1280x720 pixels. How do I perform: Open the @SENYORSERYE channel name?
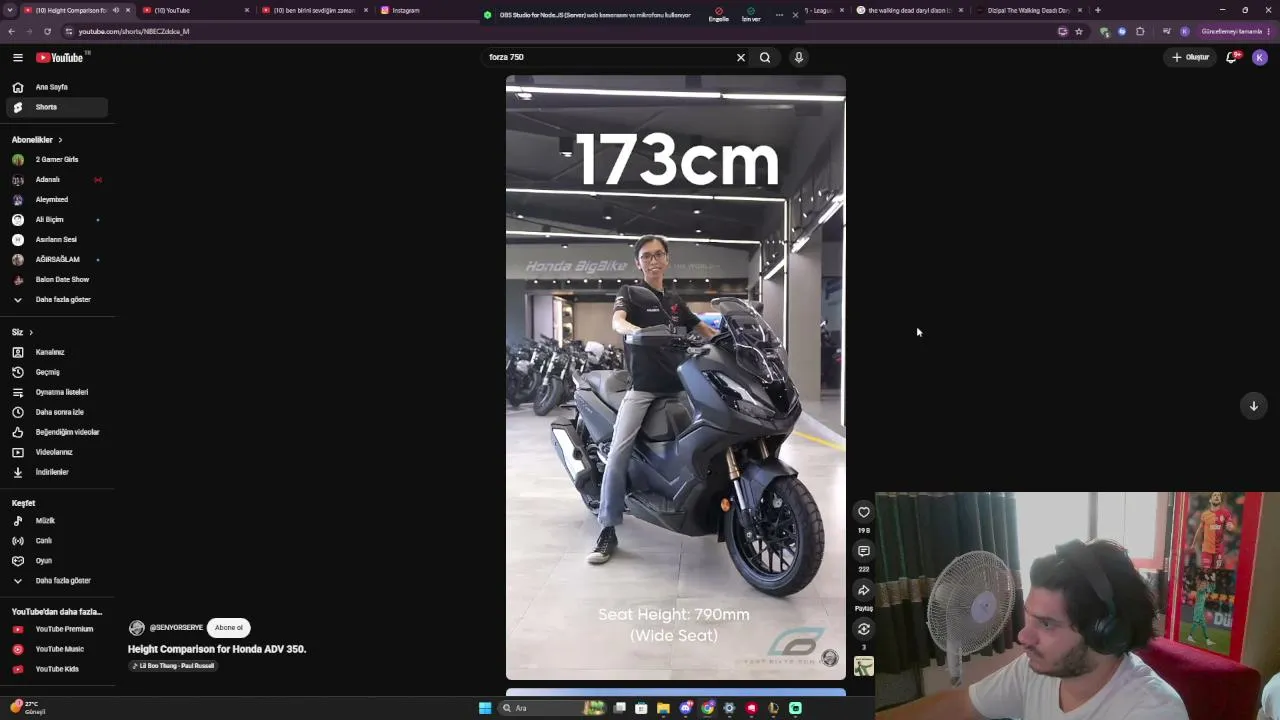[176, 628]
